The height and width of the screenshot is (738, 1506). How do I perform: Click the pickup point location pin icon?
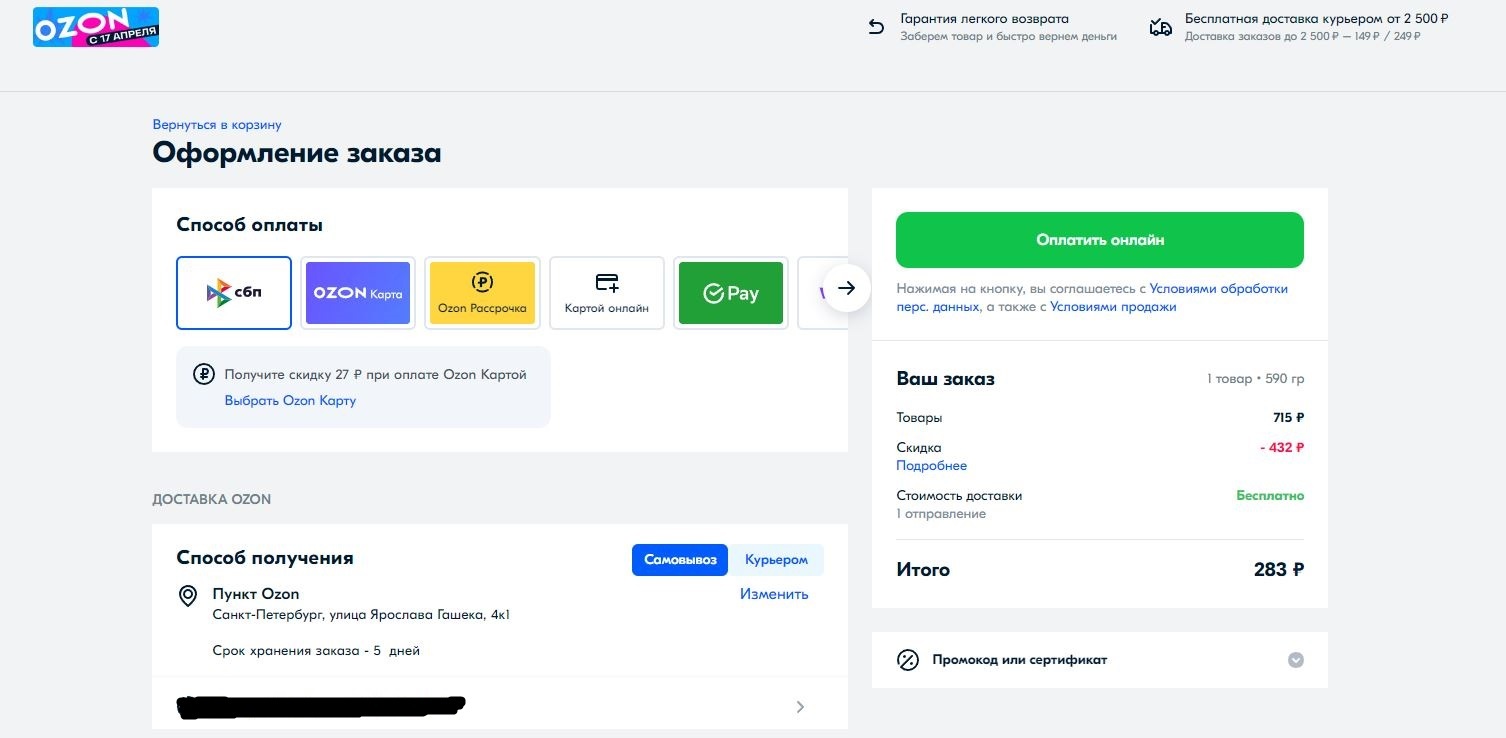pyautogui.click(x=187, y=596)
